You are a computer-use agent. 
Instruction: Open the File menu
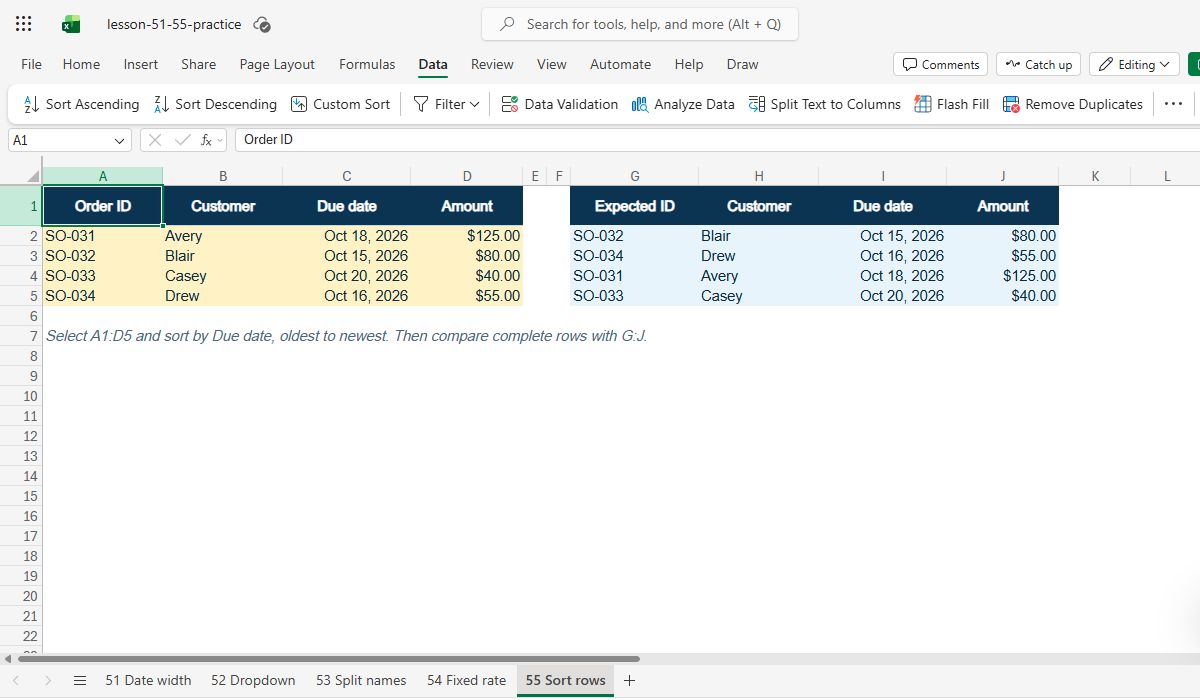click(x=32, y=64)
